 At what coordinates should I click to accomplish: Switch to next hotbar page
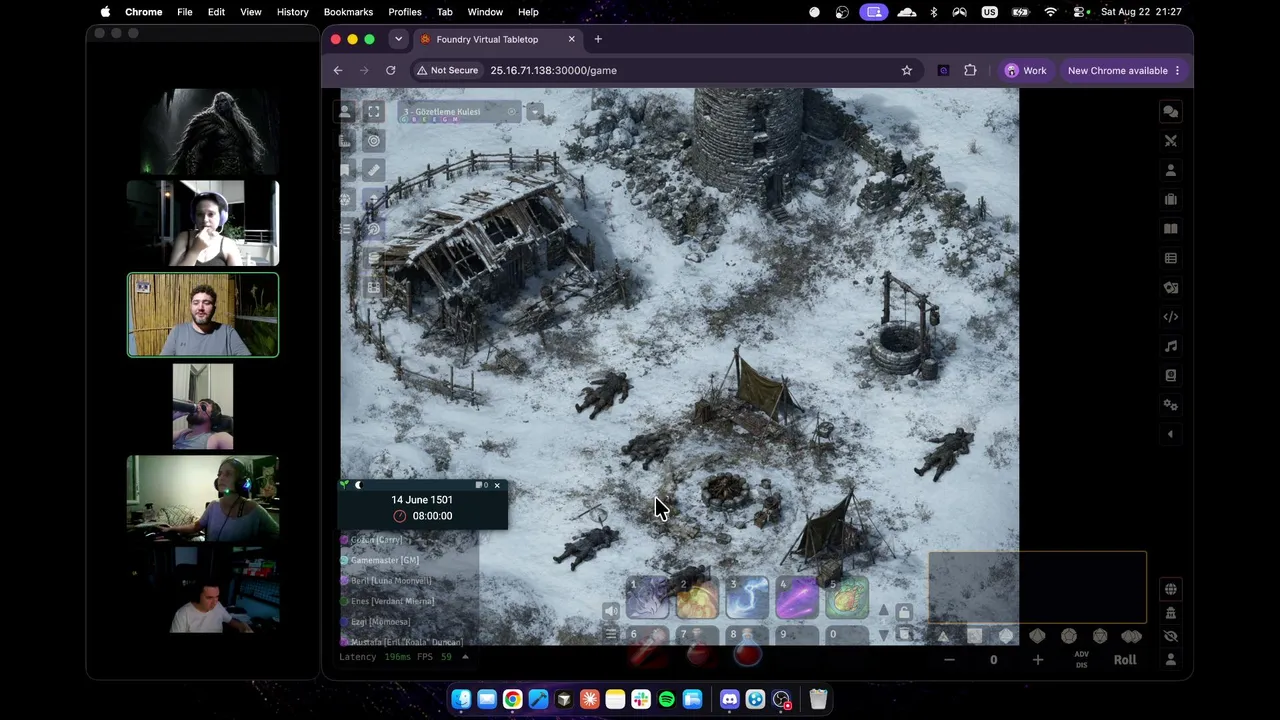[x=883, y=635]
